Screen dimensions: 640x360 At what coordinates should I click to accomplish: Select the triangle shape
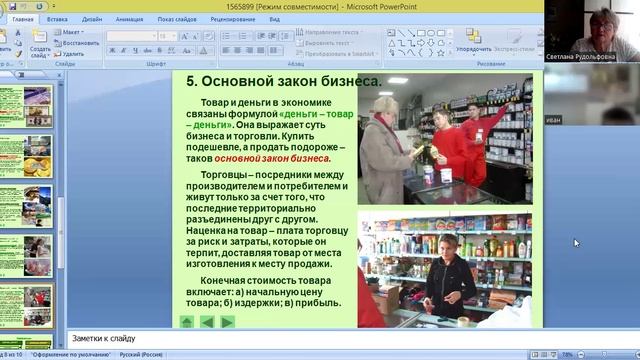[x=391, y=43]
